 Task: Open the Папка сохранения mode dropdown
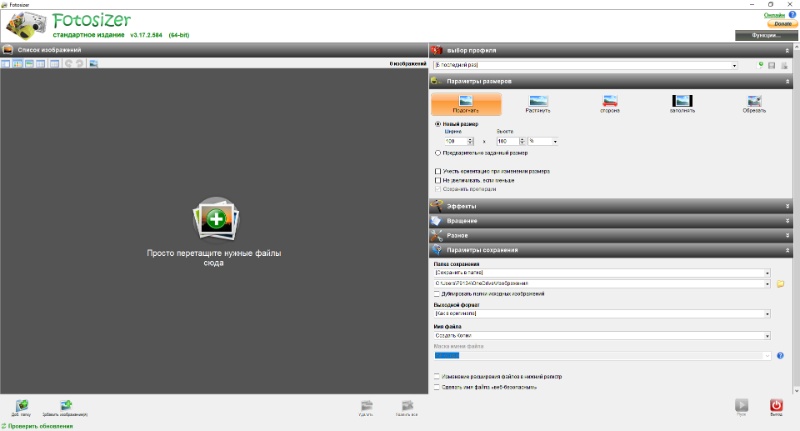767,273
